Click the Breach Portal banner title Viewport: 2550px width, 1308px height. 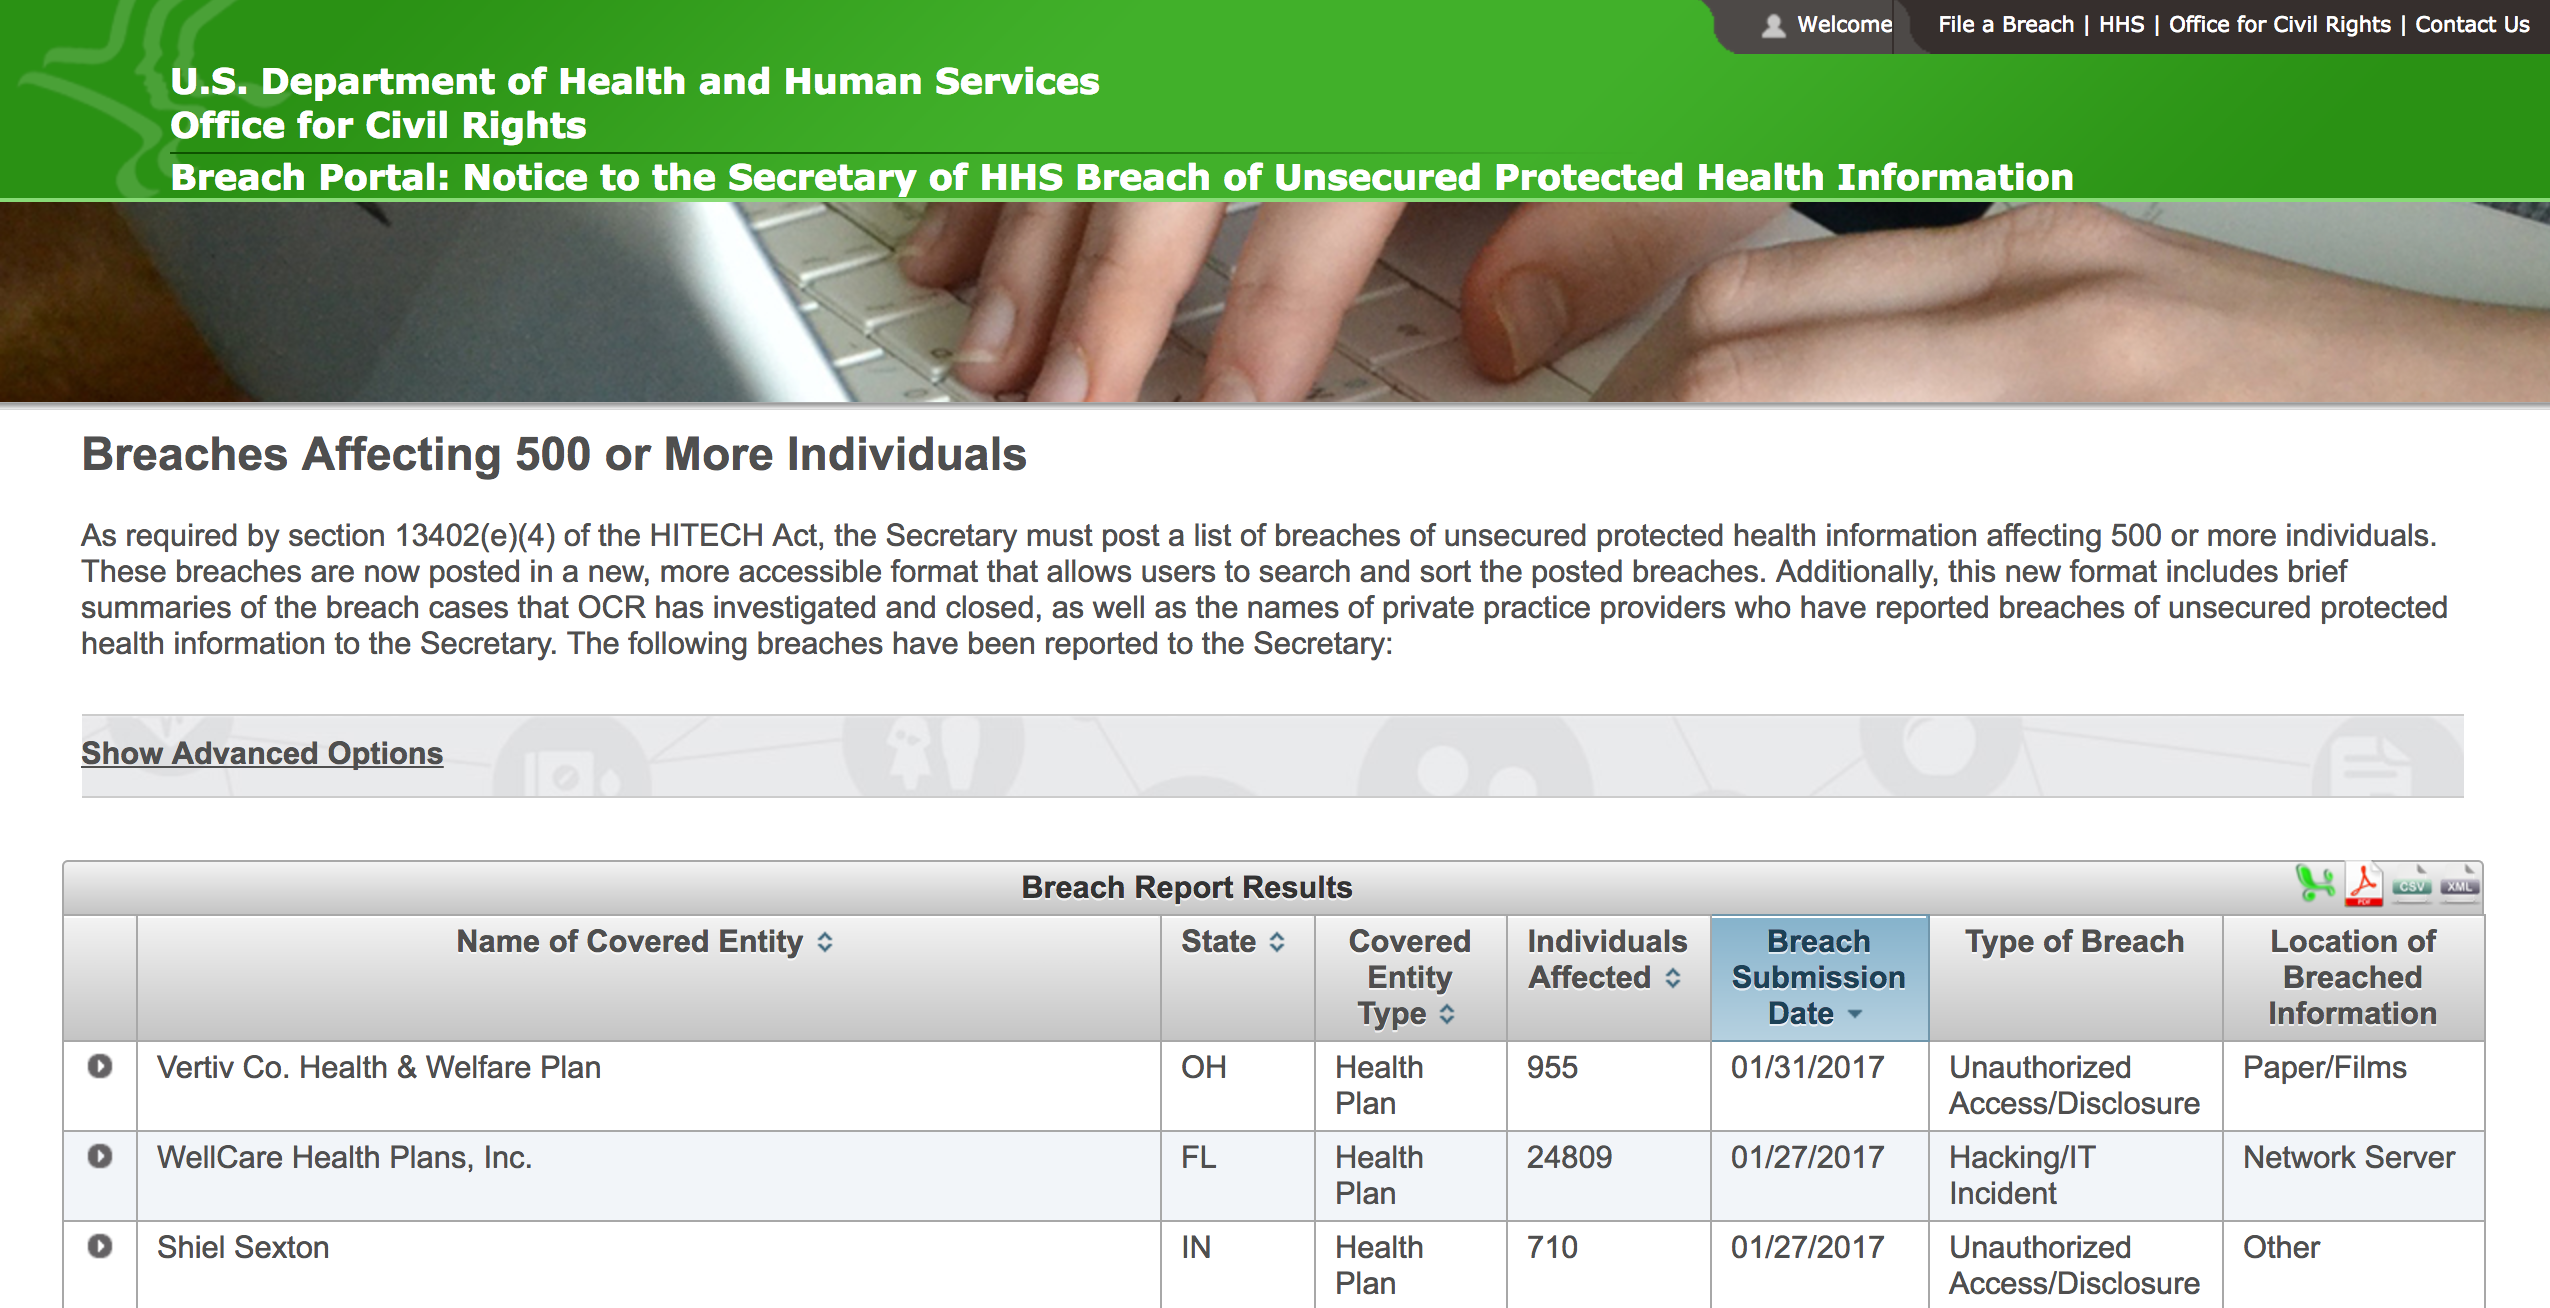tap(1122, 177)
